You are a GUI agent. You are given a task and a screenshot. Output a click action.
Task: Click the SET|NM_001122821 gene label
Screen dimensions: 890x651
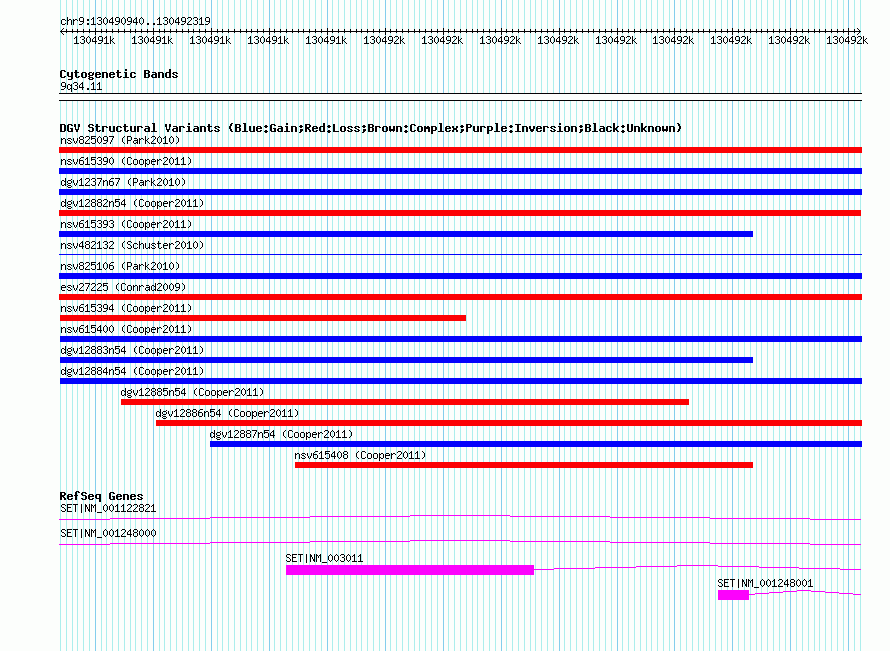click(108, 508)
